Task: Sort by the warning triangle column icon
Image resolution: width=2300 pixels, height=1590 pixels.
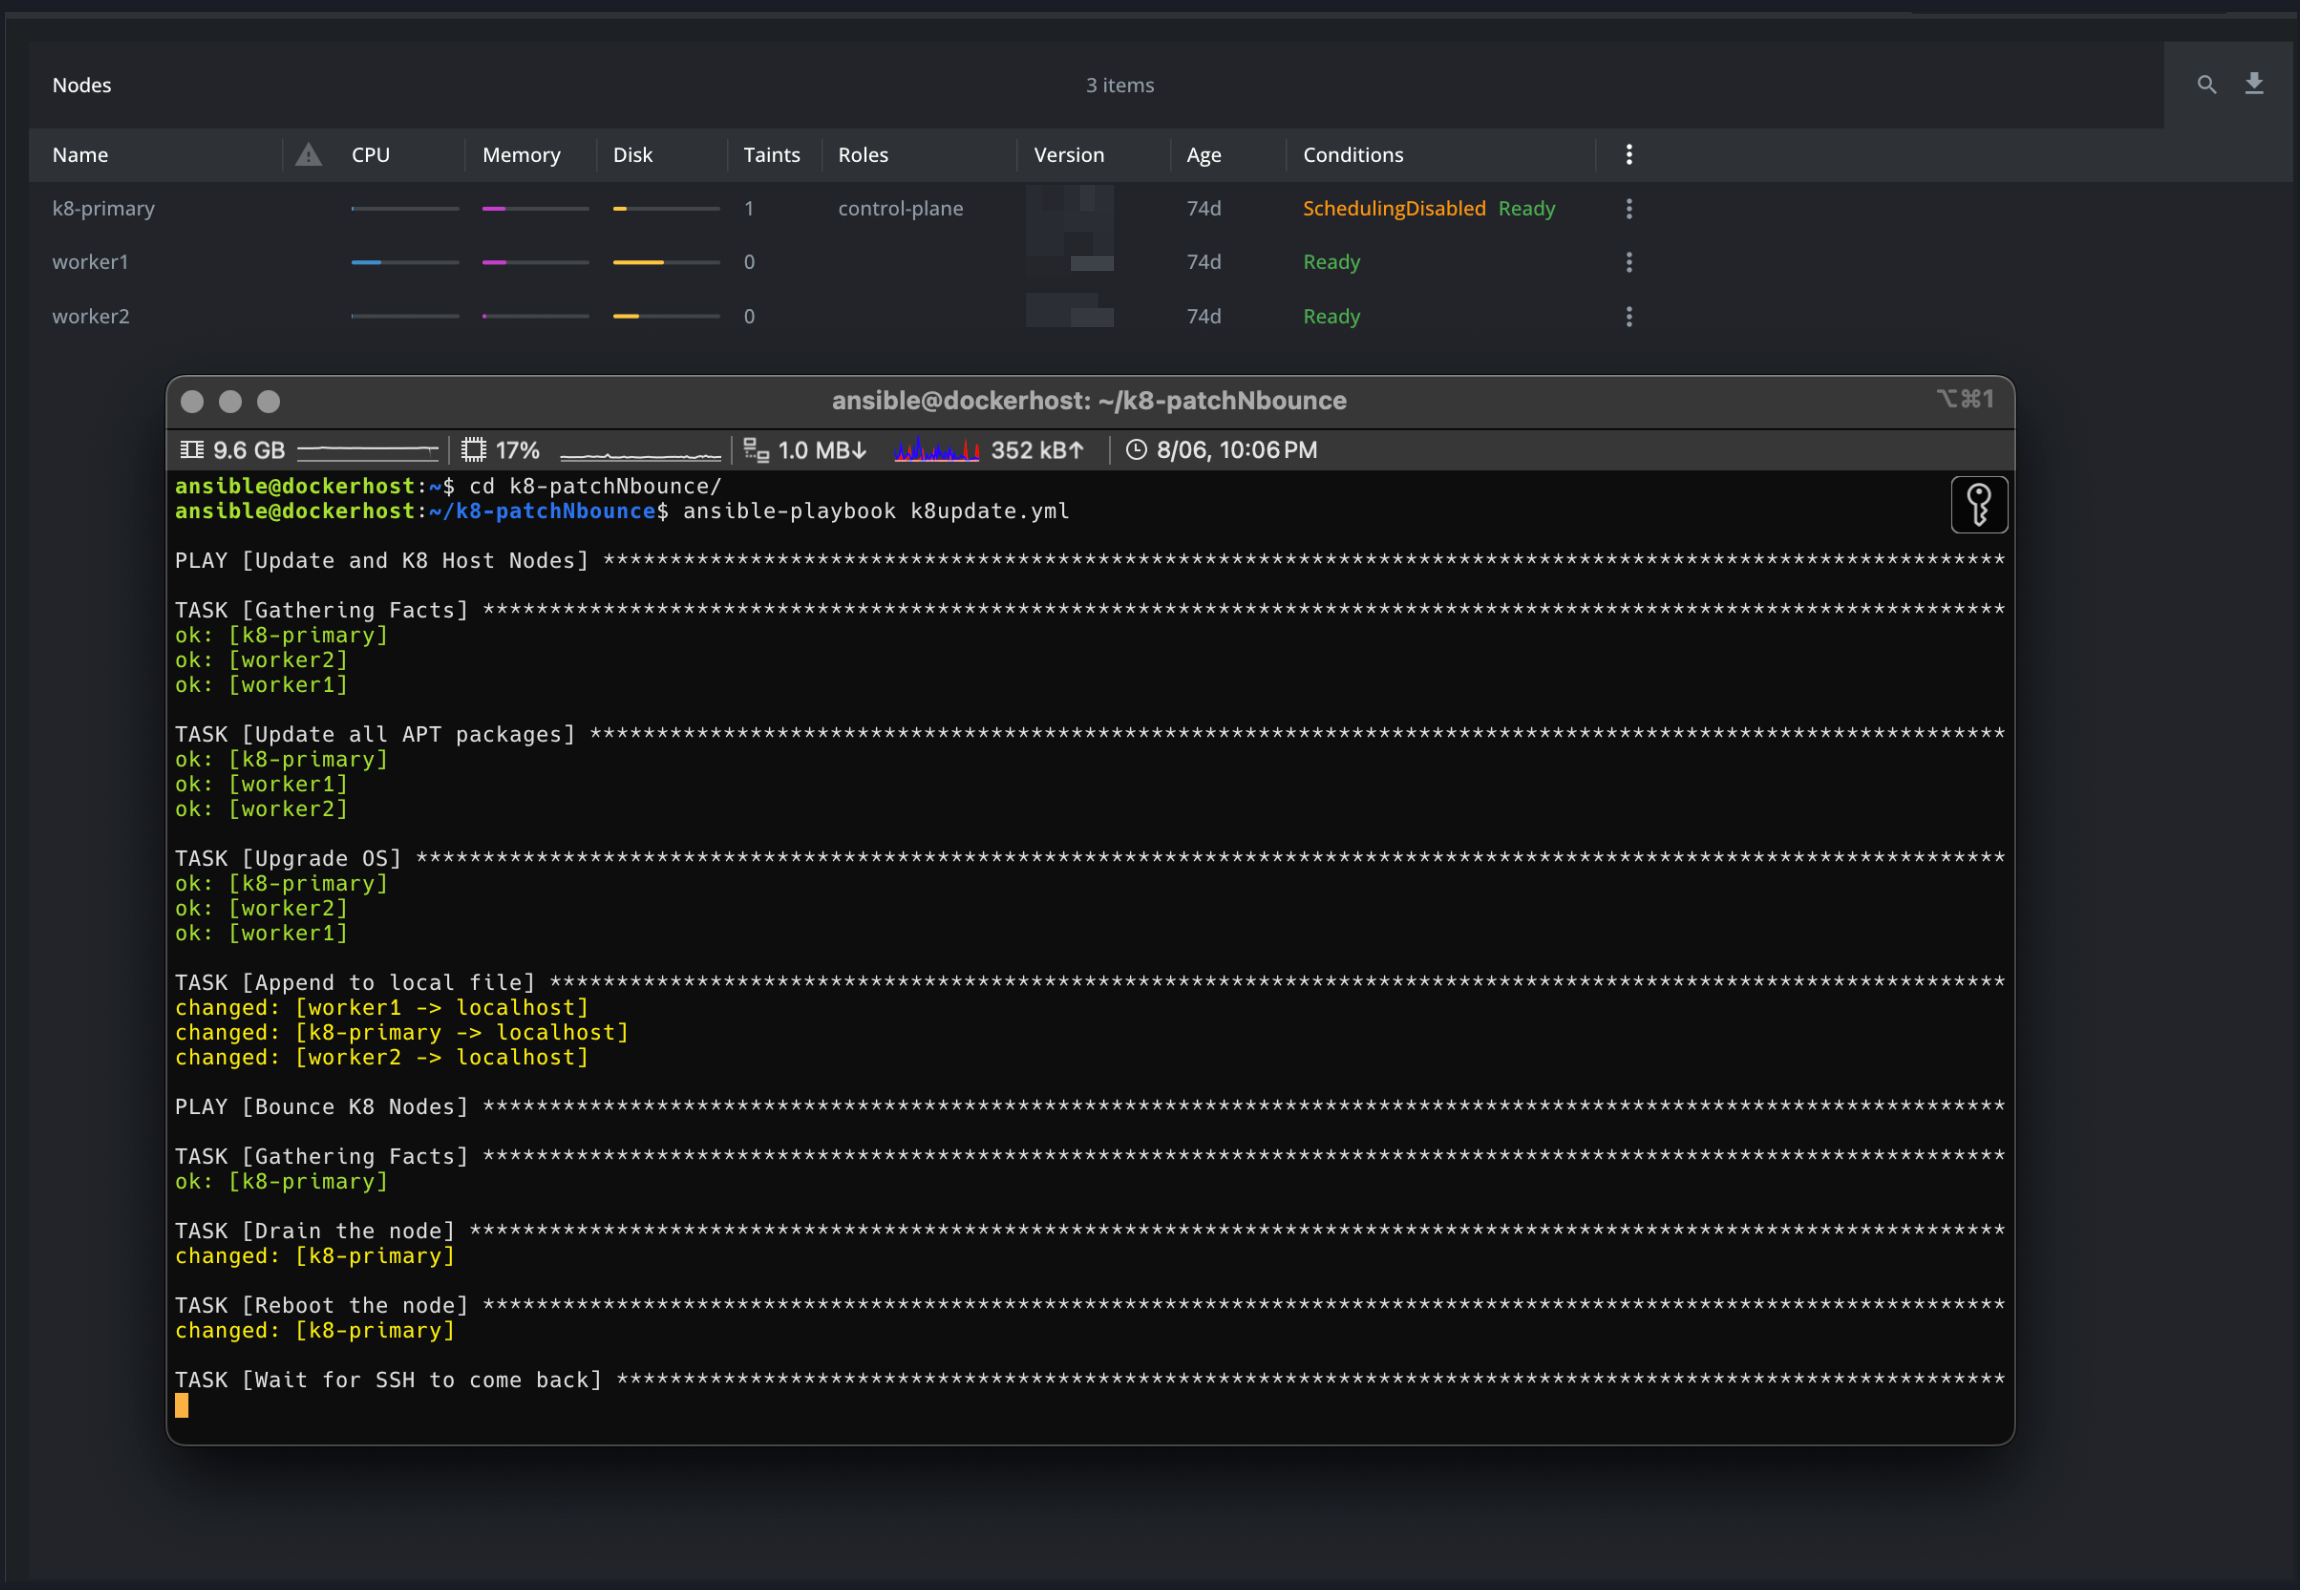Action: pos(309,154)
